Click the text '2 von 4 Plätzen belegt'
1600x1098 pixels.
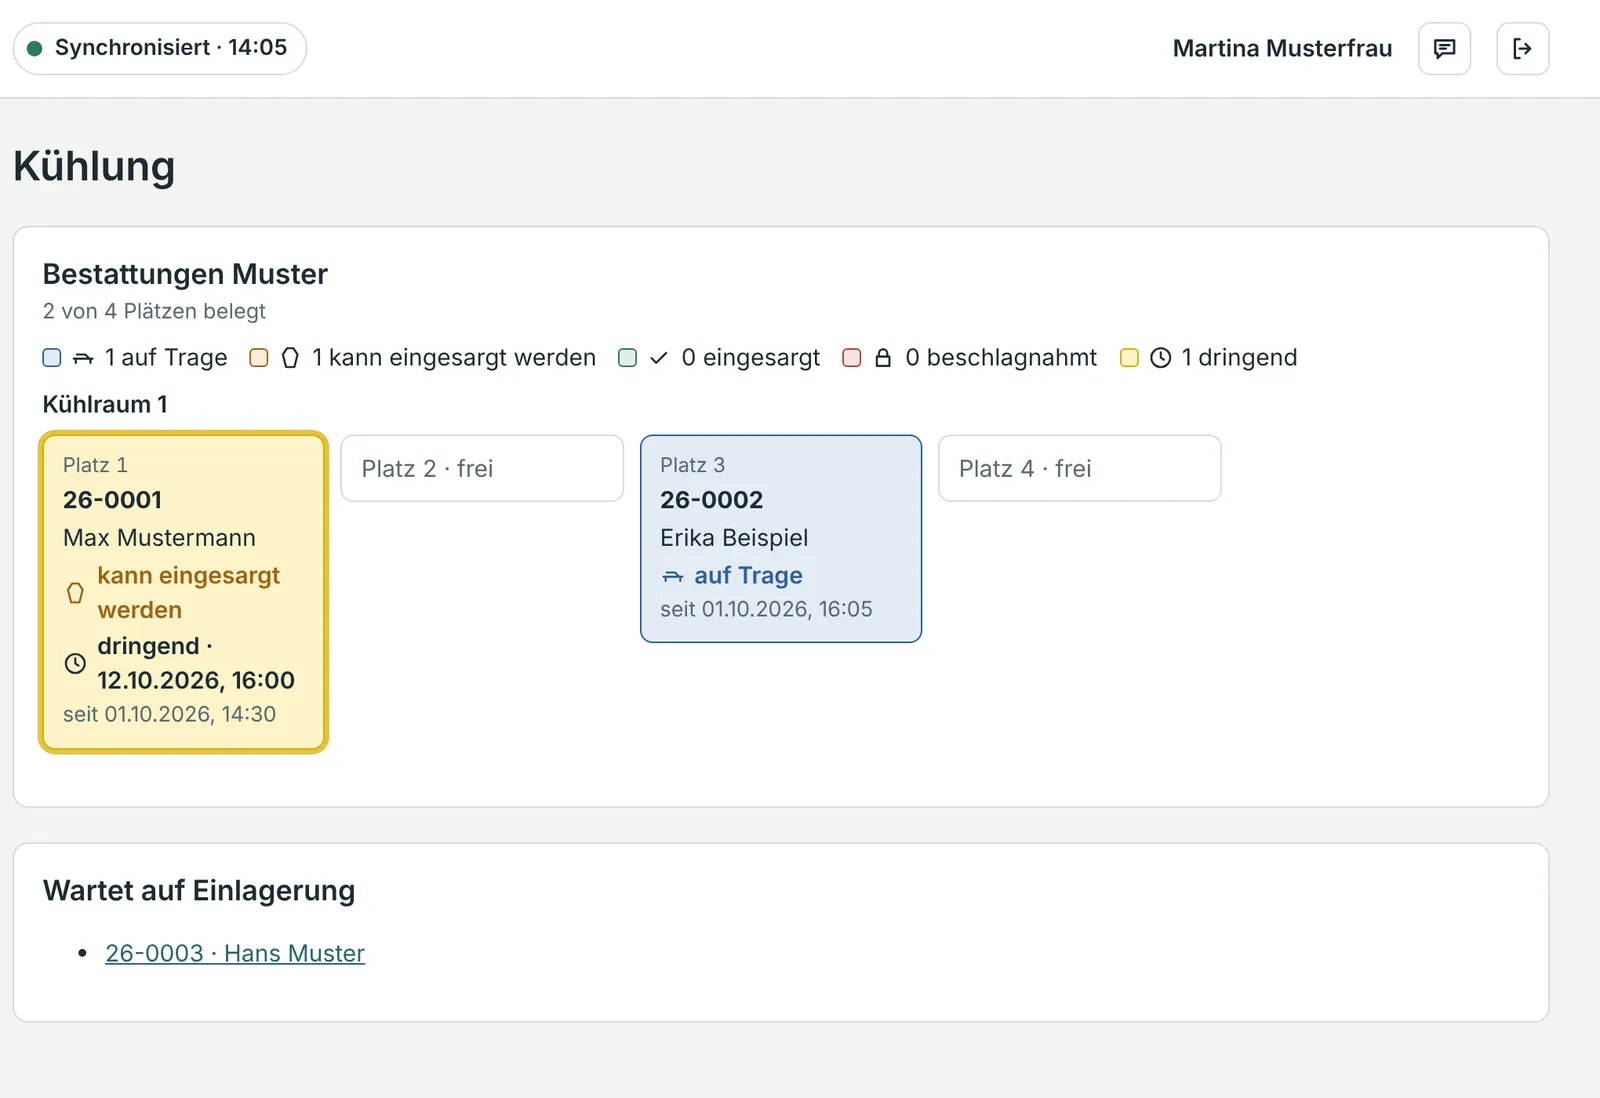[154, 311]
